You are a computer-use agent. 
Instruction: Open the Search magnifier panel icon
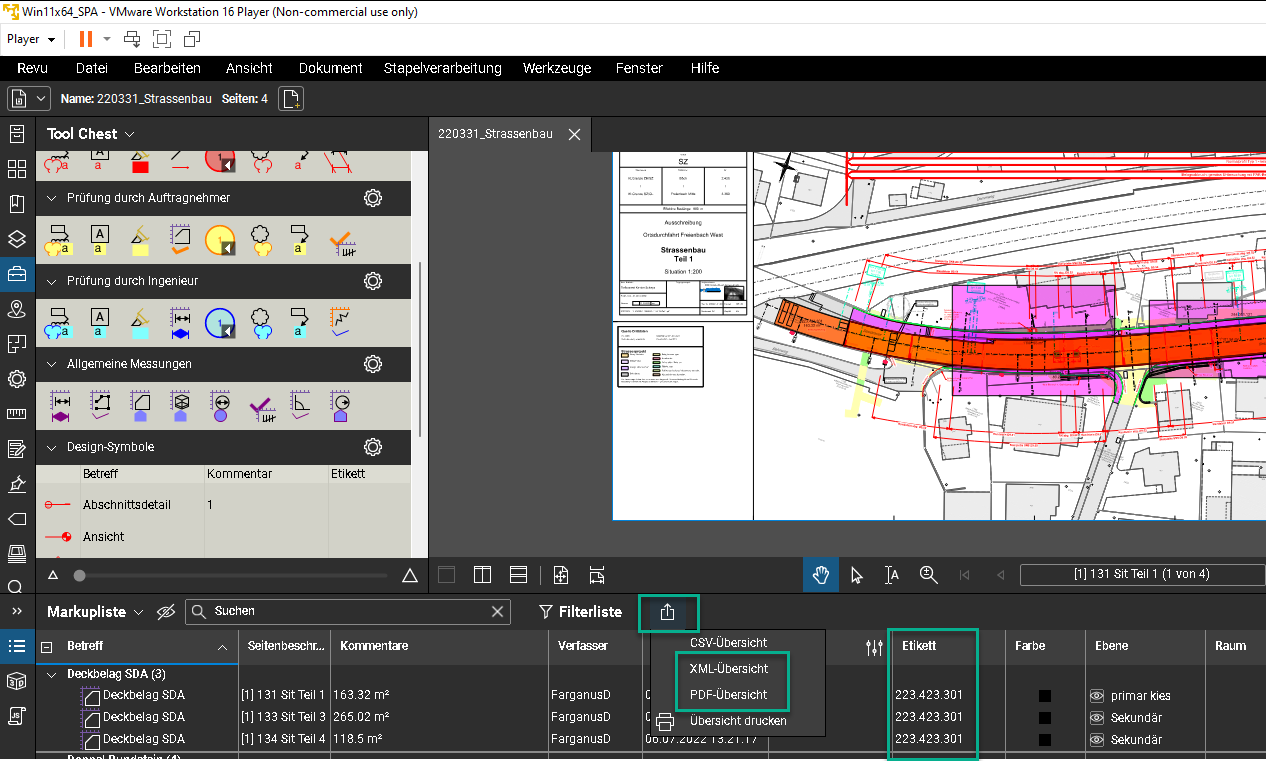[15, 587]
